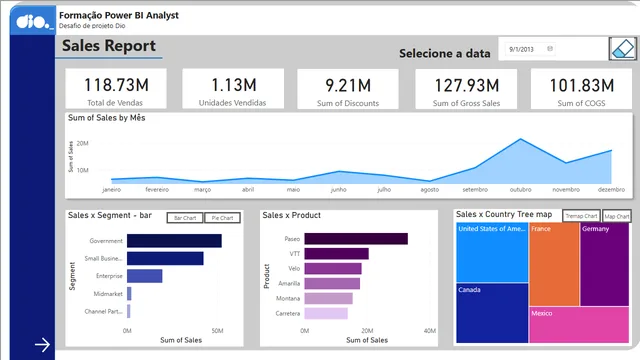Click the Total de Vendas 118.73M card

[x=116, y=89]
